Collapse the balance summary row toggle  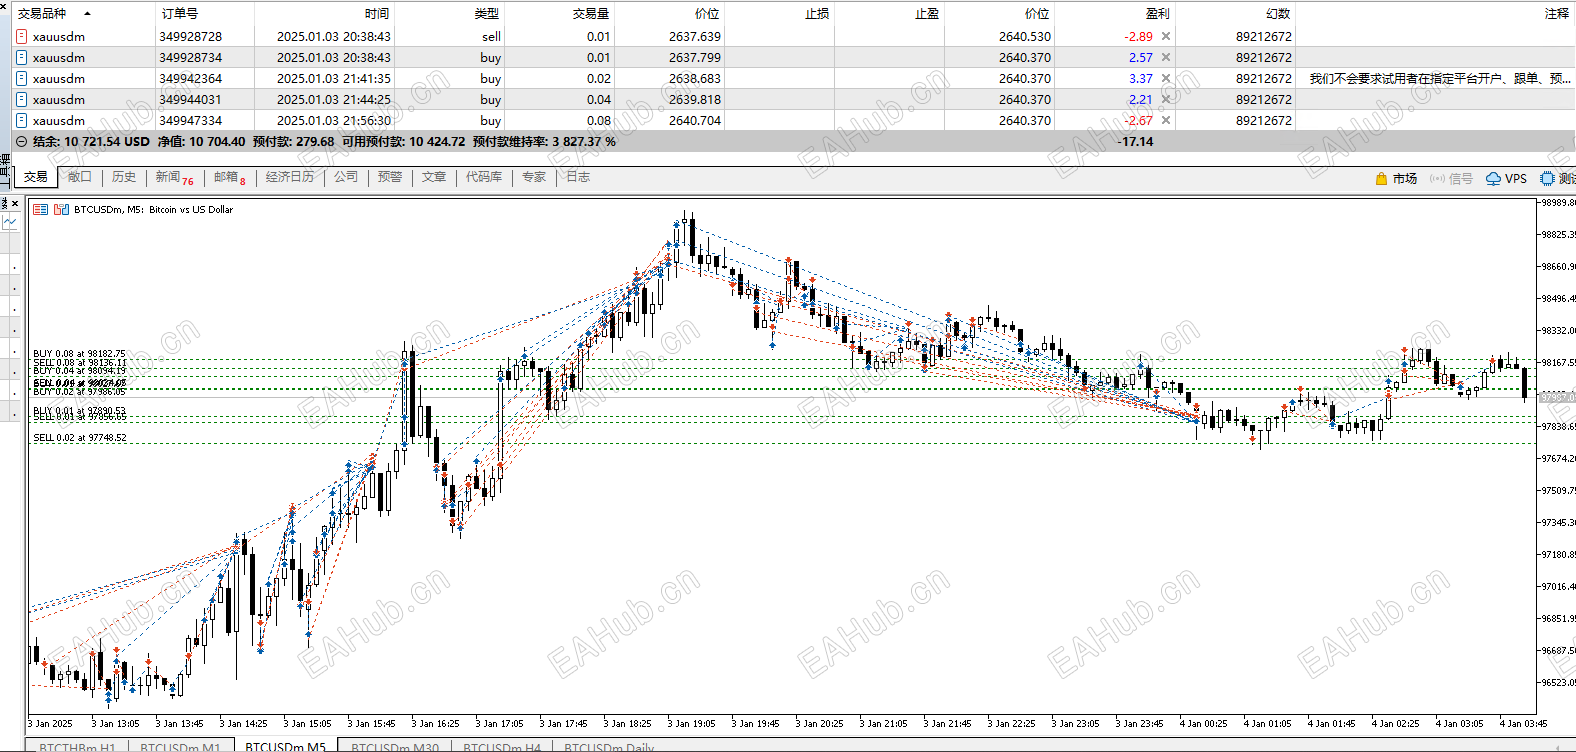coord(22,142)
